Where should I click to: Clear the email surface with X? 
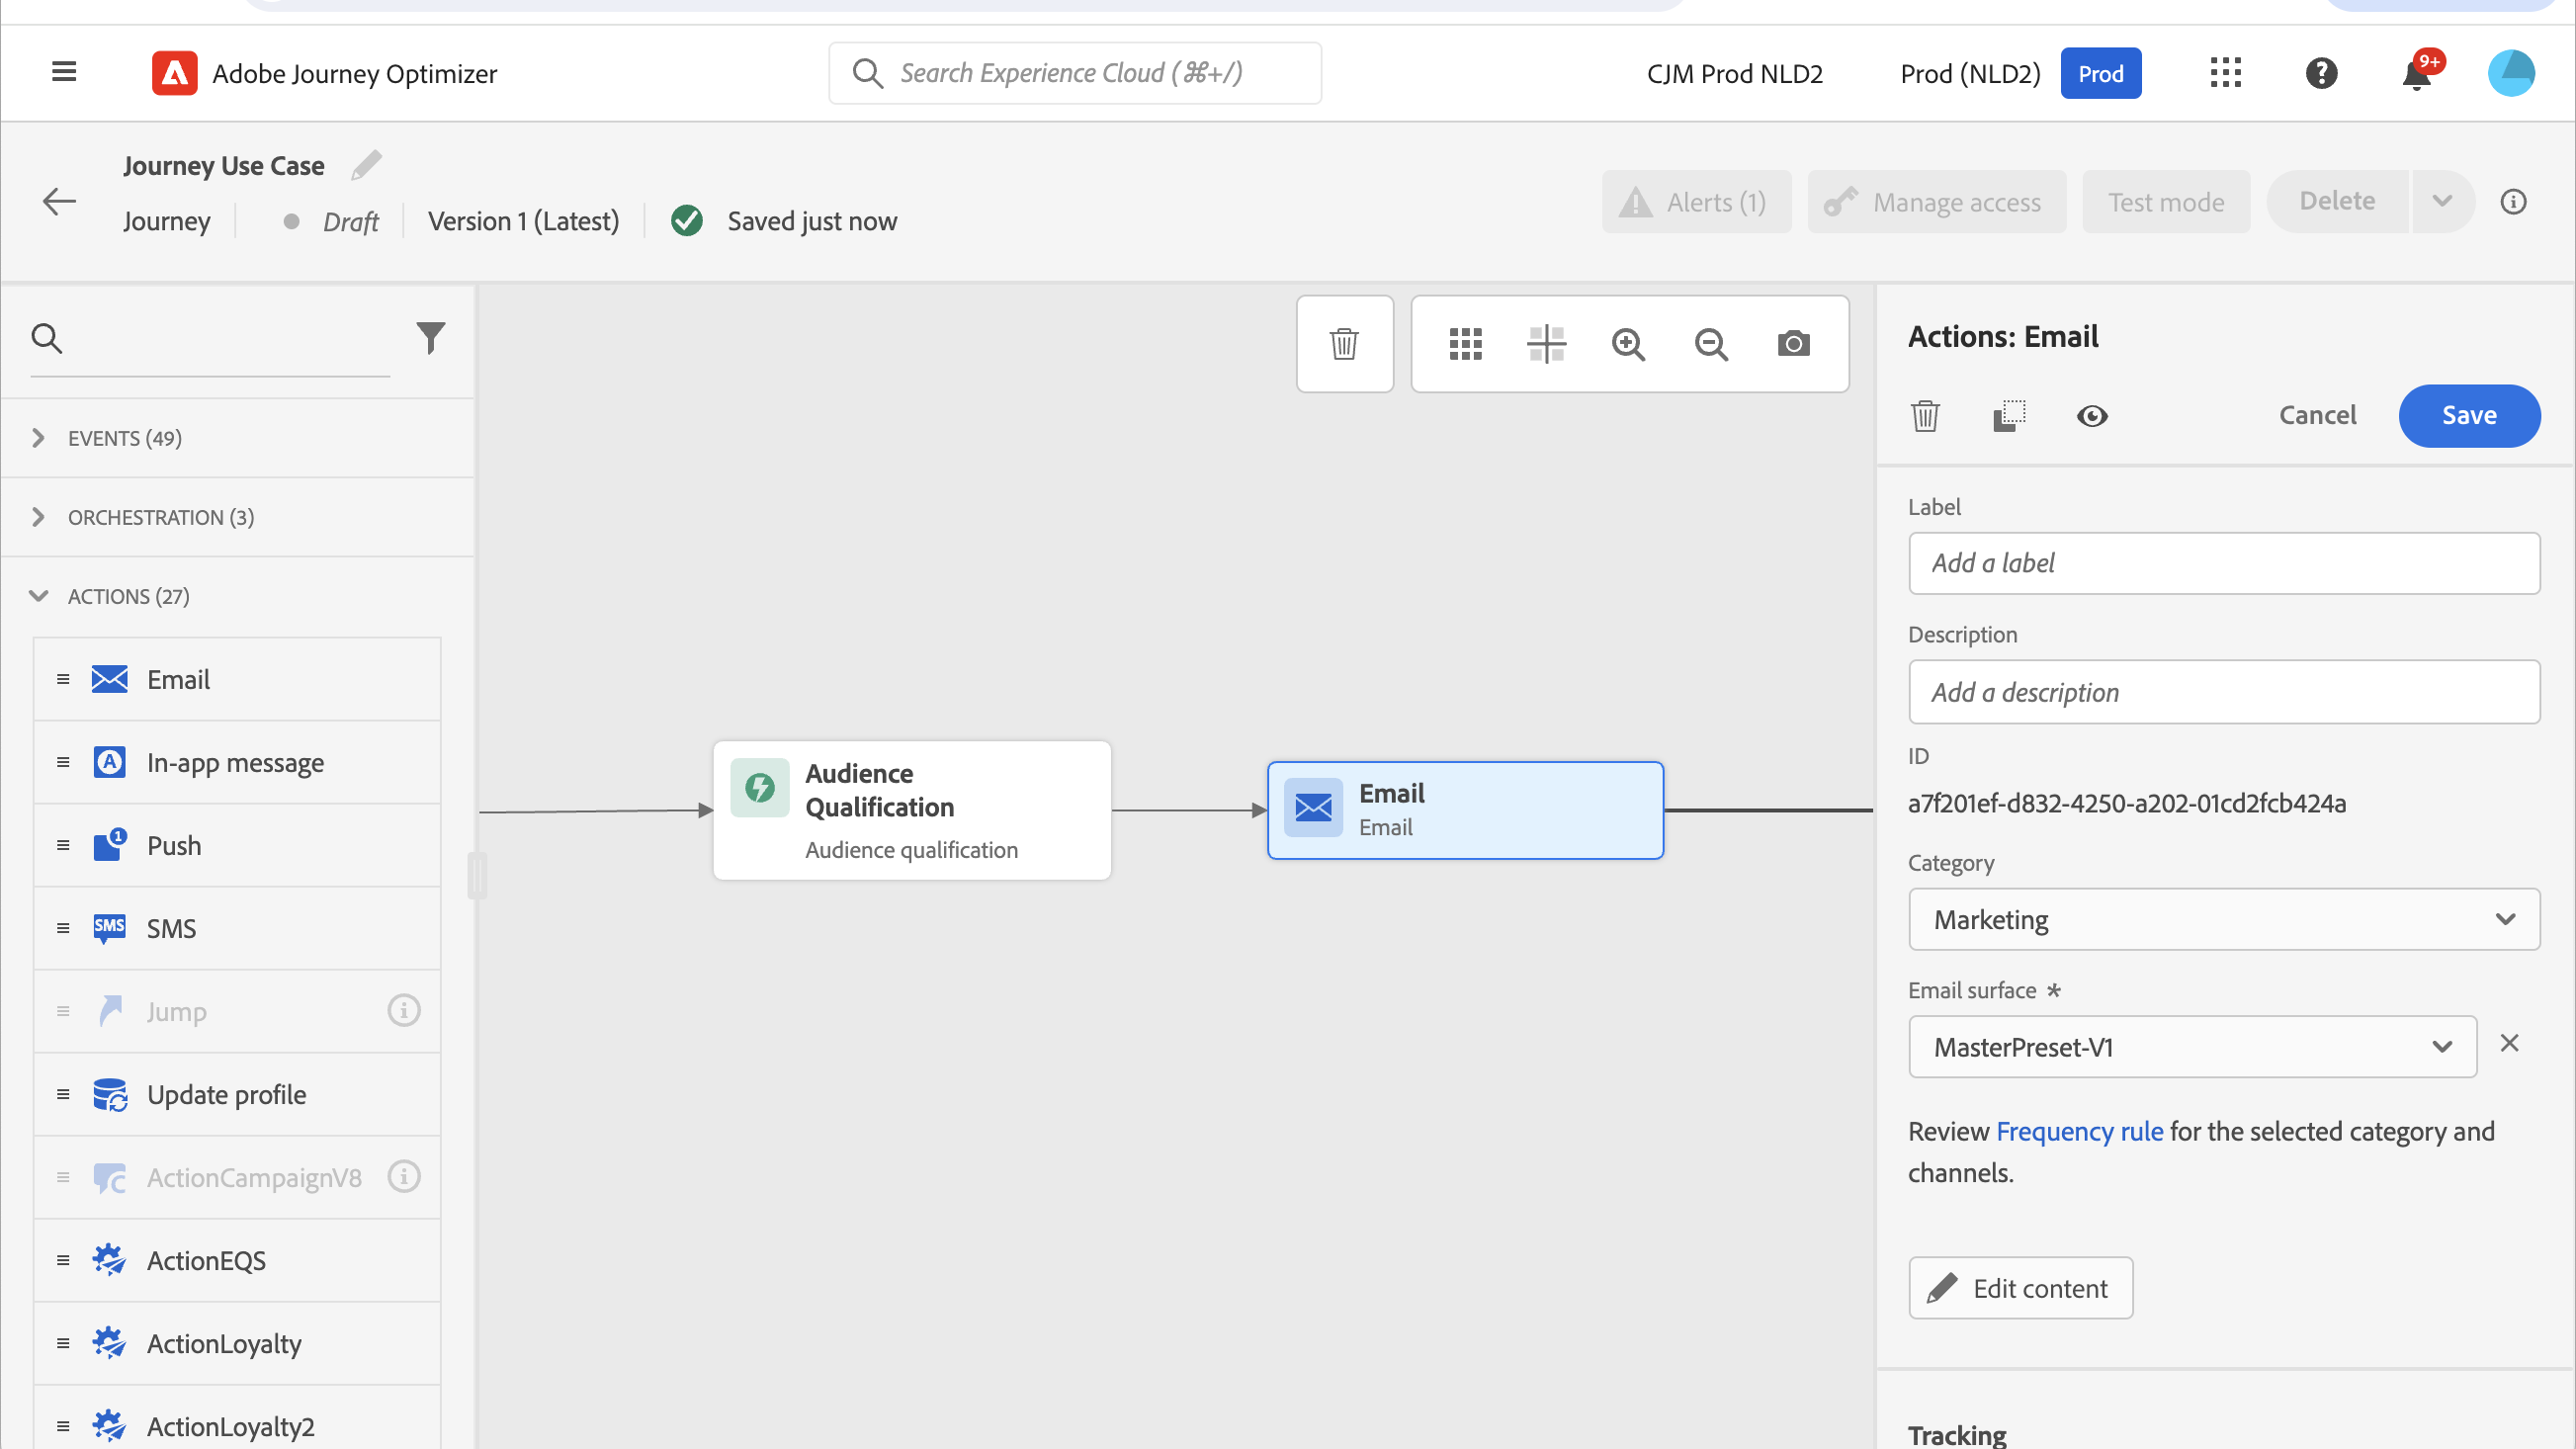(x=2509, y=1043)
